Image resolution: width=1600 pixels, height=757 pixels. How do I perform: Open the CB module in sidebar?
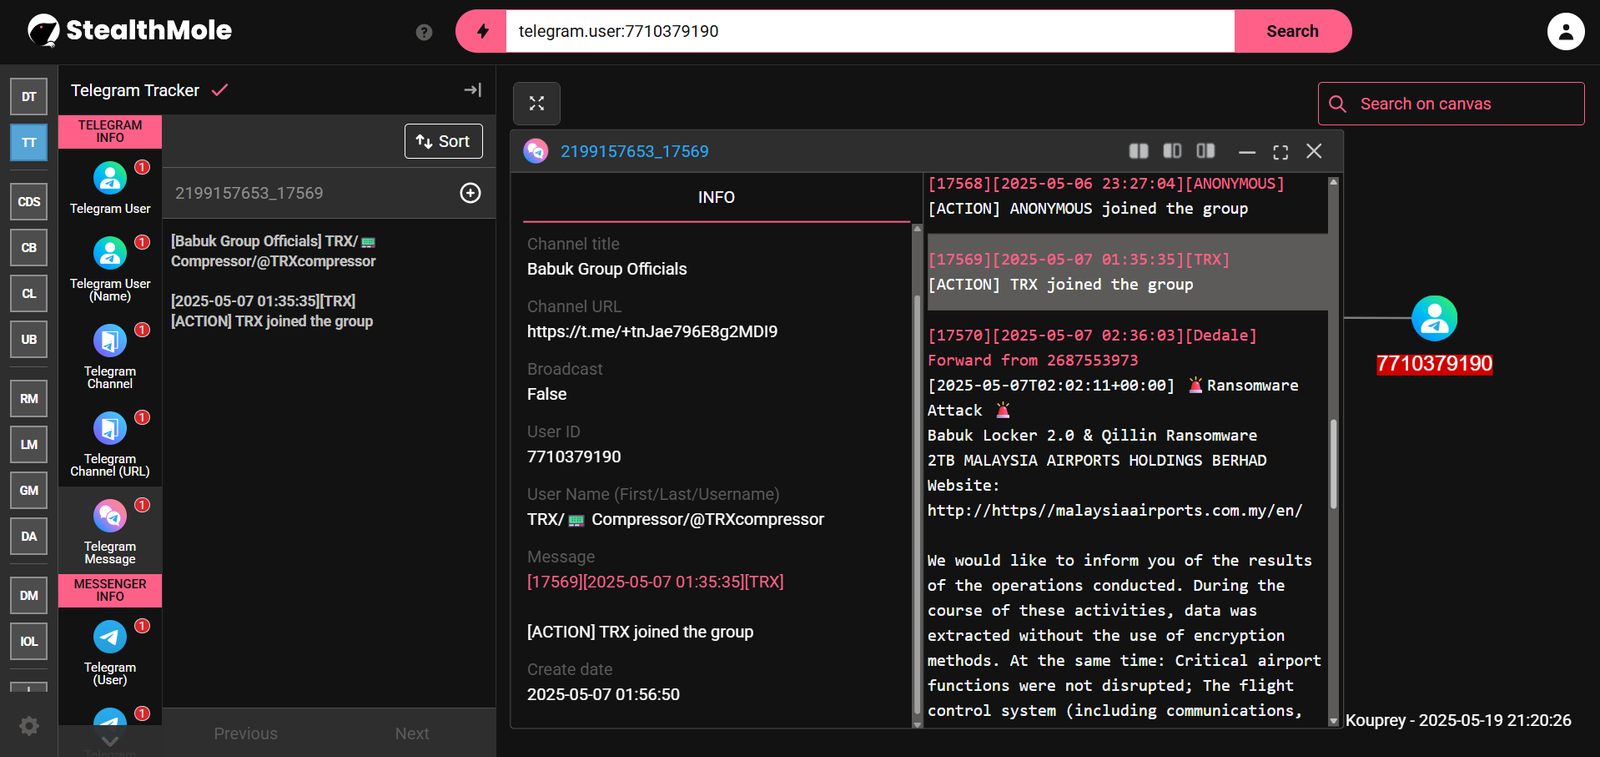pos(29,248)
